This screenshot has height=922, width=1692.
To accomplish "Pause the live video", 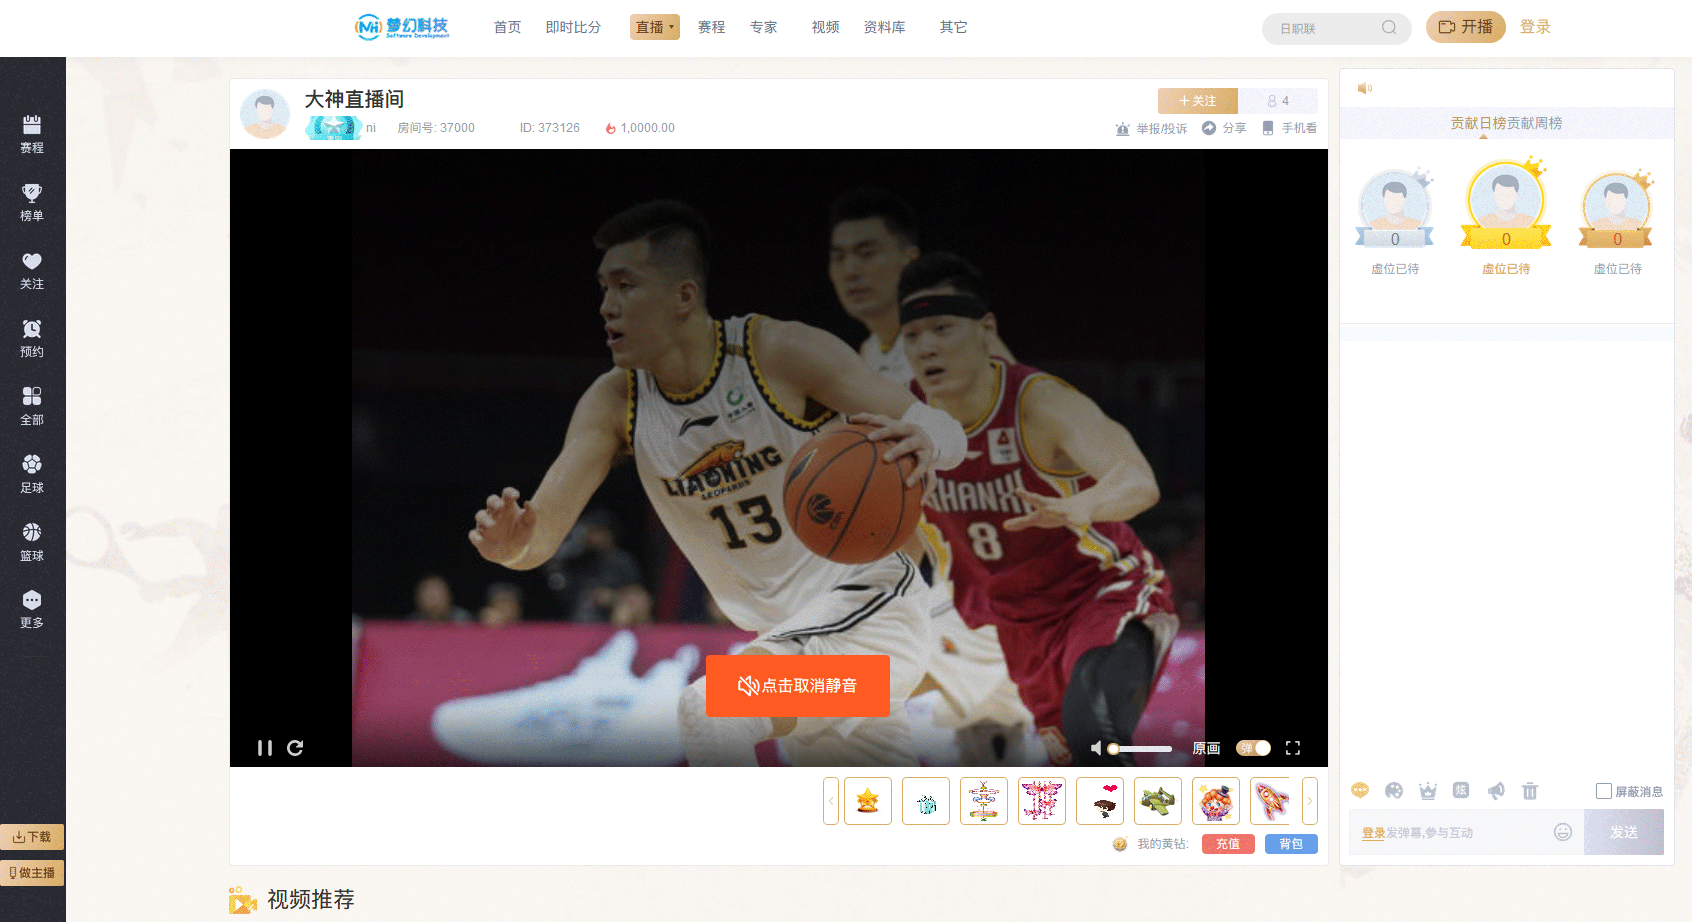I will click(265, 748).
